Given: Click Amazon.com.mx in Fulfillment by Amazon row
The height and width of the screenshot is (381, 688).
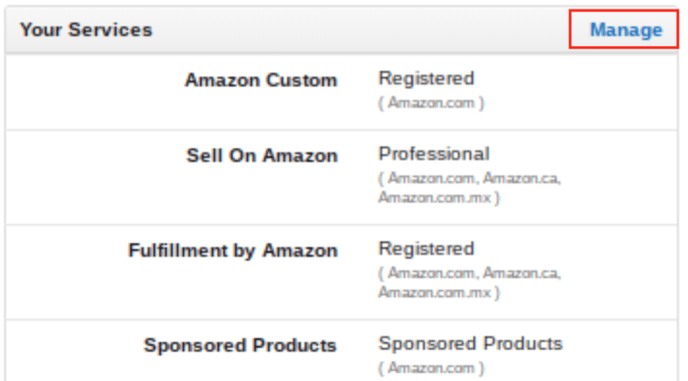Looking at the screenshot, I should pos(434,292).
